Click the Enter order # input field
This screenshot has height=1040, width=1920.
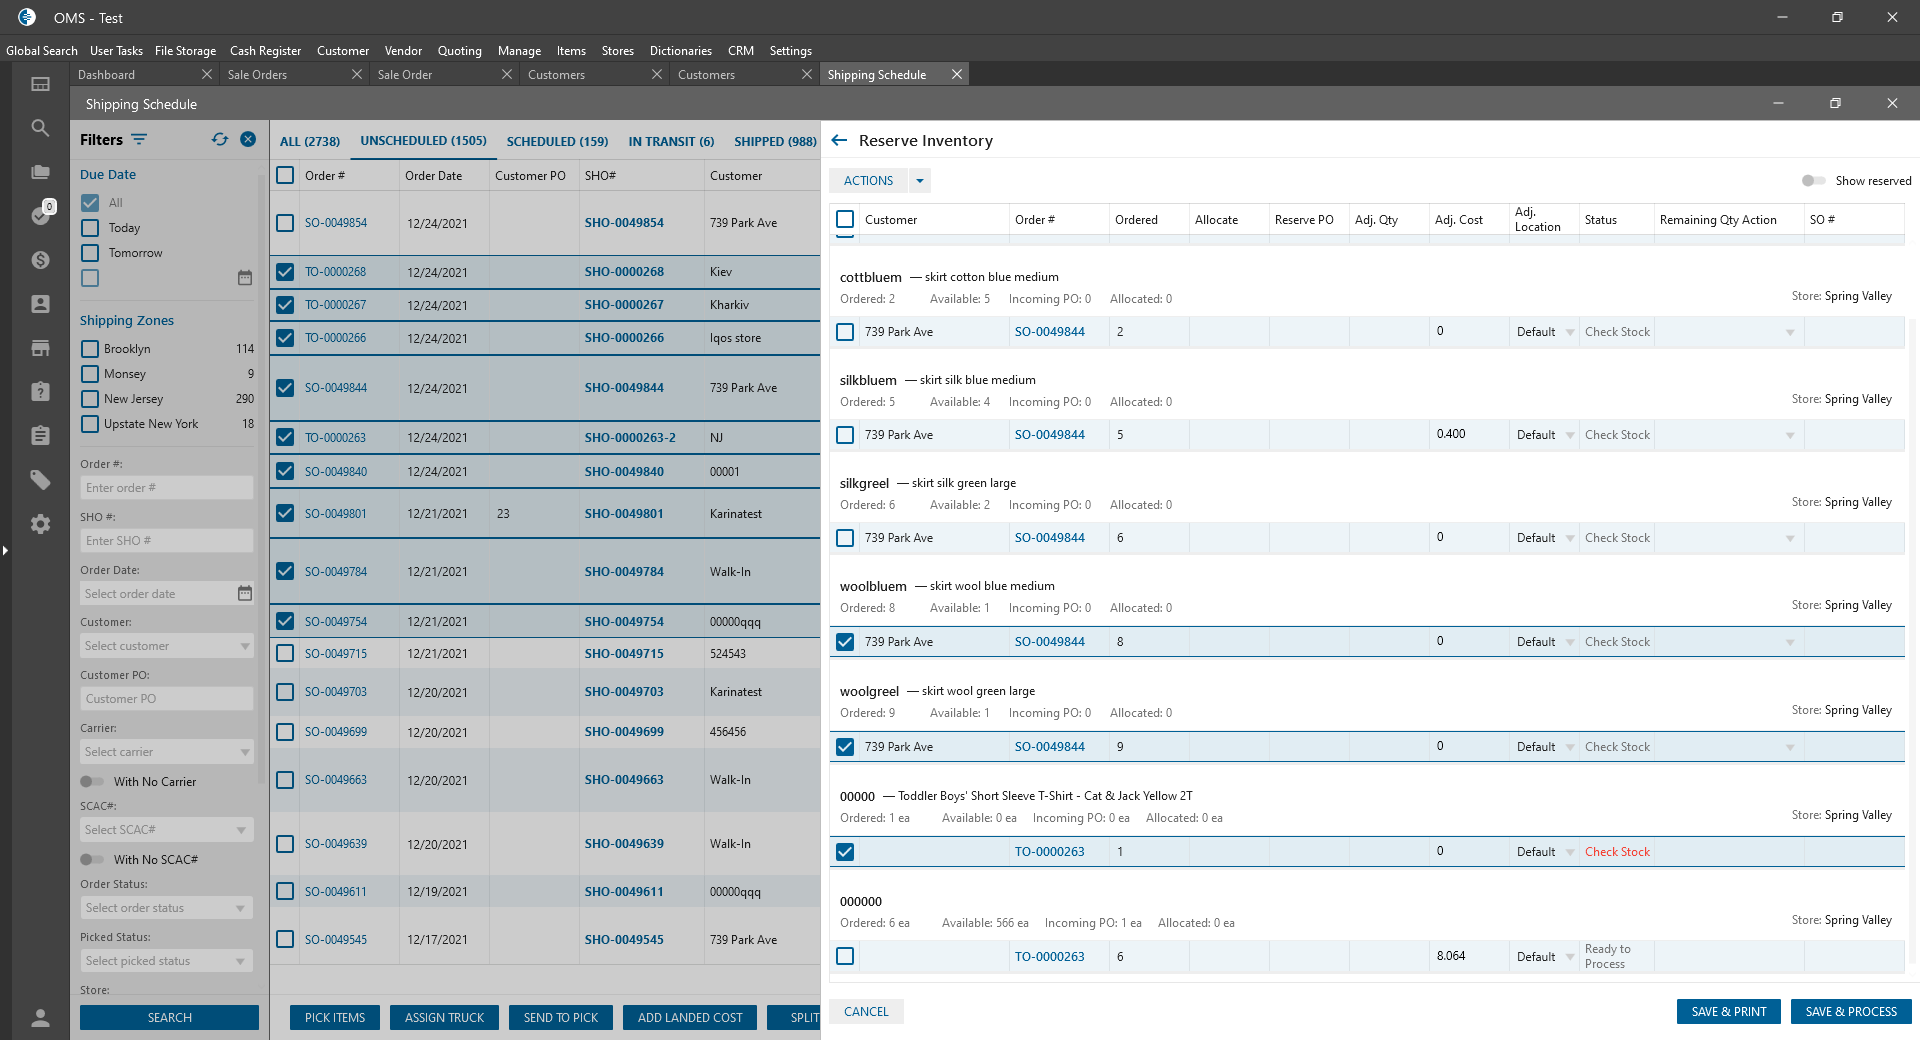pos(166,488)
